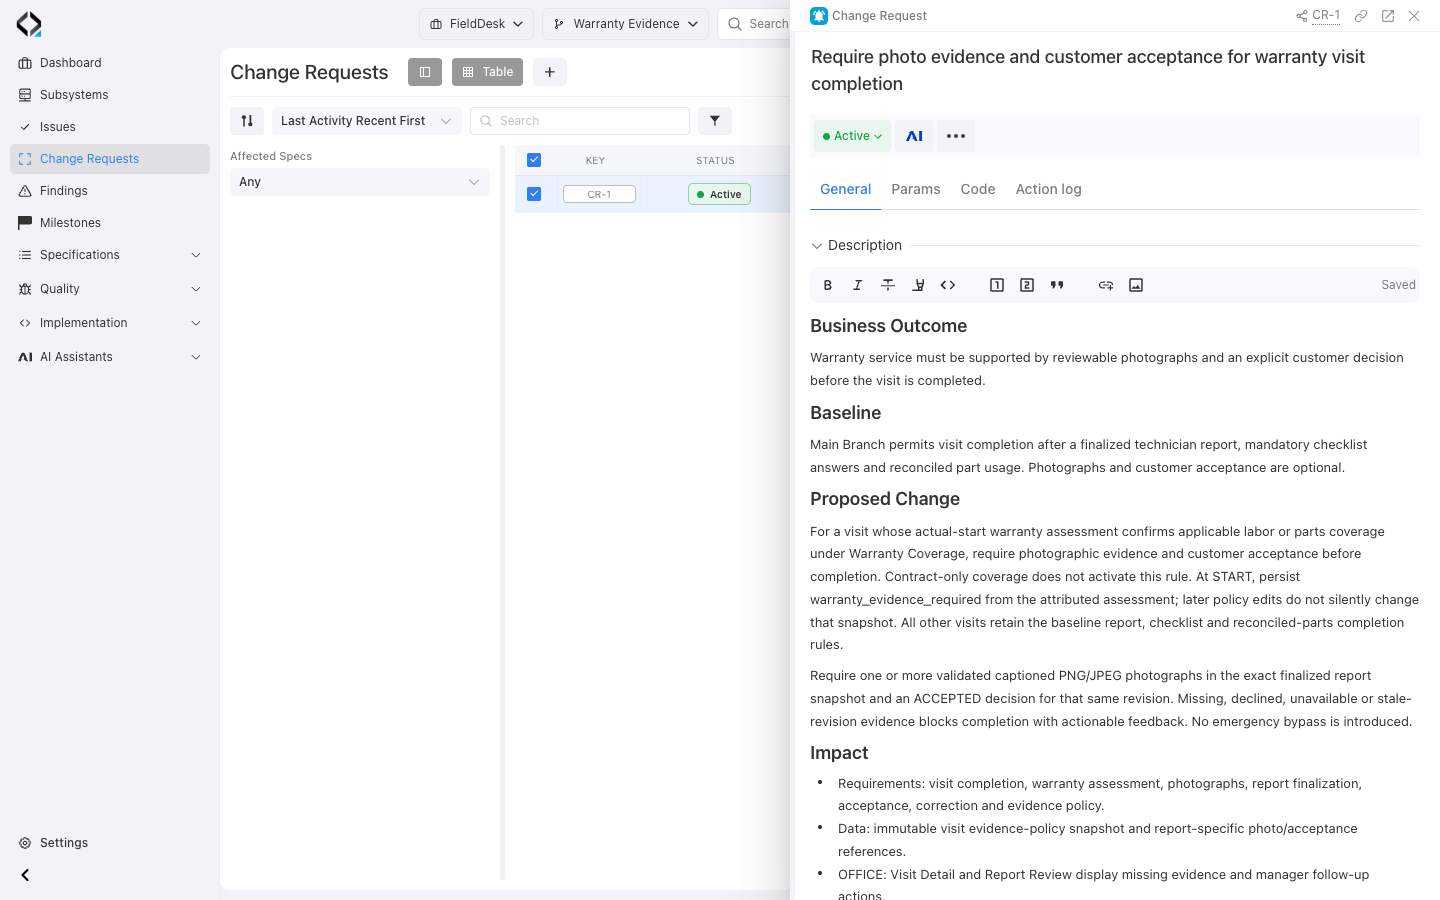Insert inline code with code icon
The image size is (1440, 900).
(x=948, y=285)
